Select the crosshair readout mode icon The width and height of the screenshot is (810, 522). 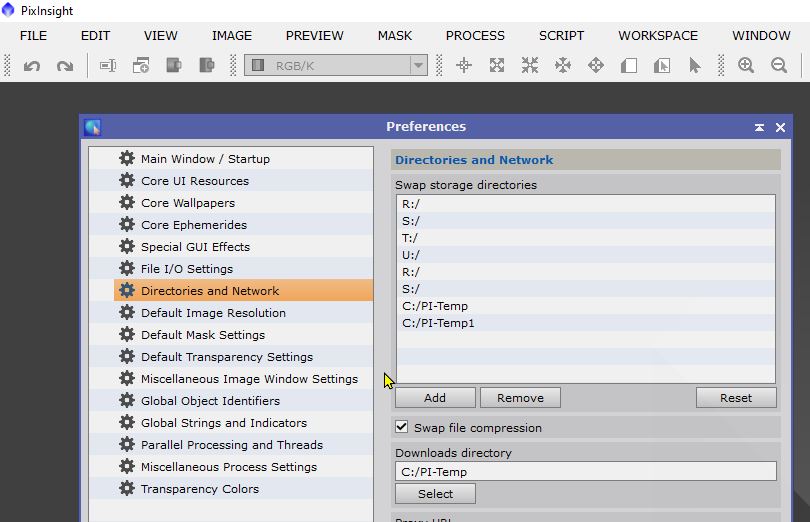point(464,66)
